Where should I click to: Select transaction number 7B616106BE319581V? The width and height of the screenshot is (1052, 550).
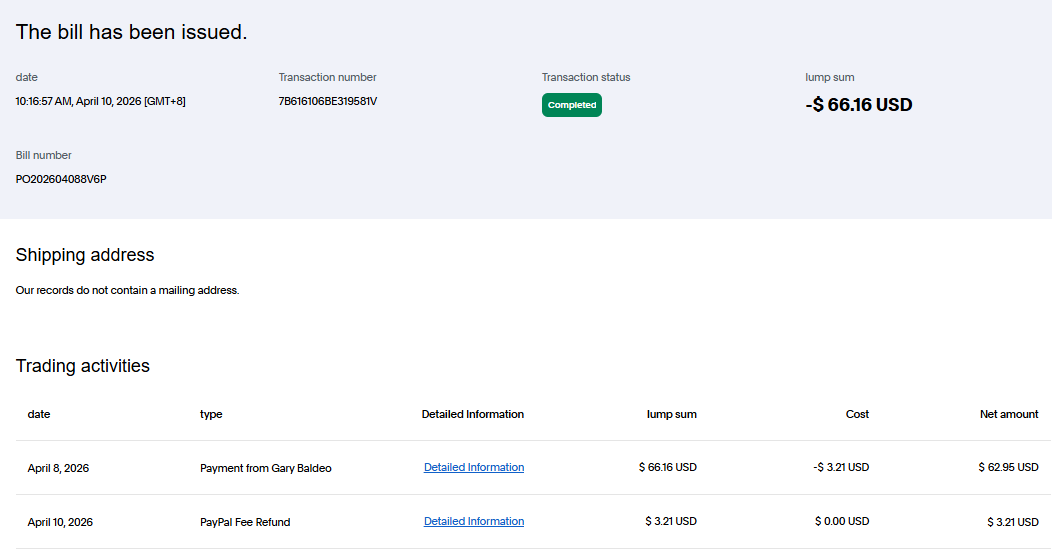327,101
